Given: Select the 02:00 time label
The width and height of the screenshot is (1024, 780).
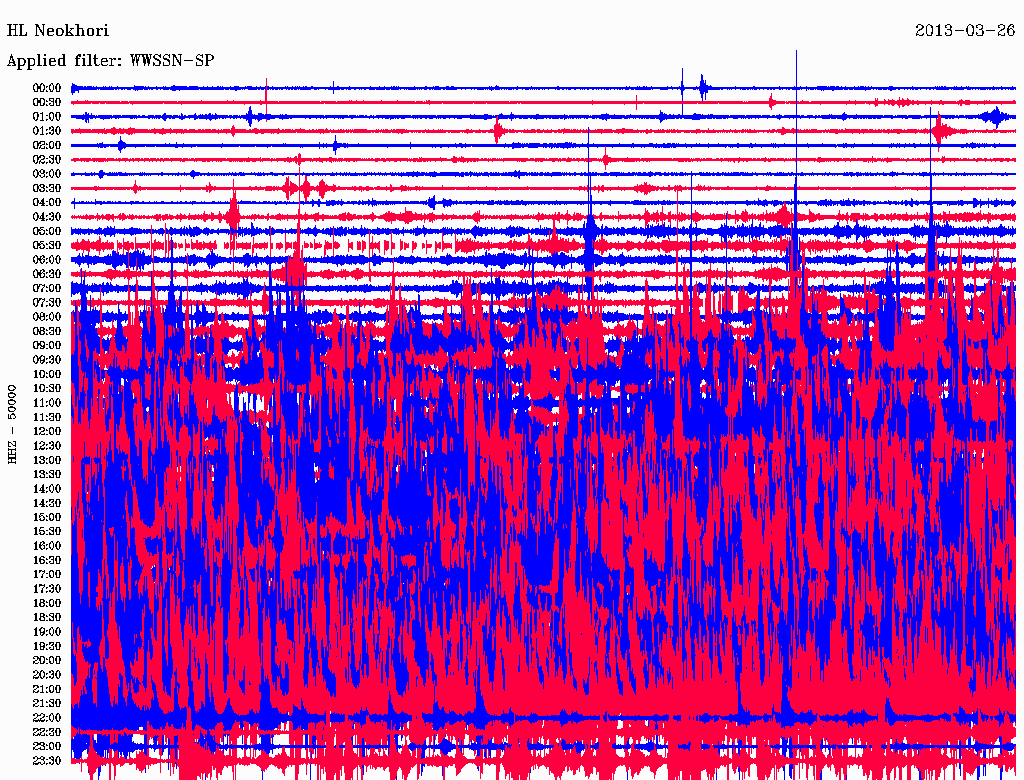Looking at the screenshot, I should [x=47, y=145].
